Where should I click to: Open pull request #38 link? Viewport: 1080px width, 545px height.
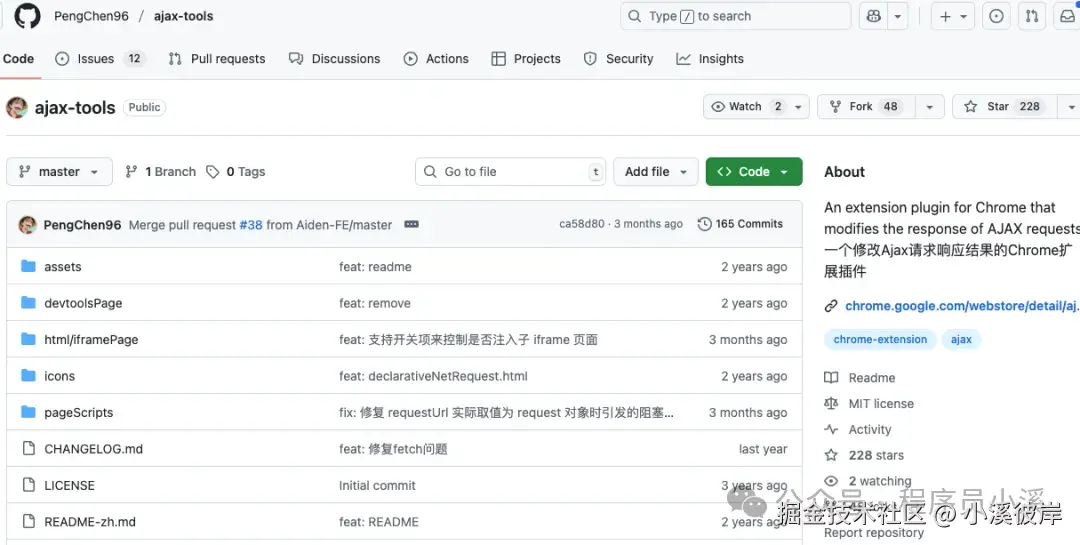tap(251, 225)
